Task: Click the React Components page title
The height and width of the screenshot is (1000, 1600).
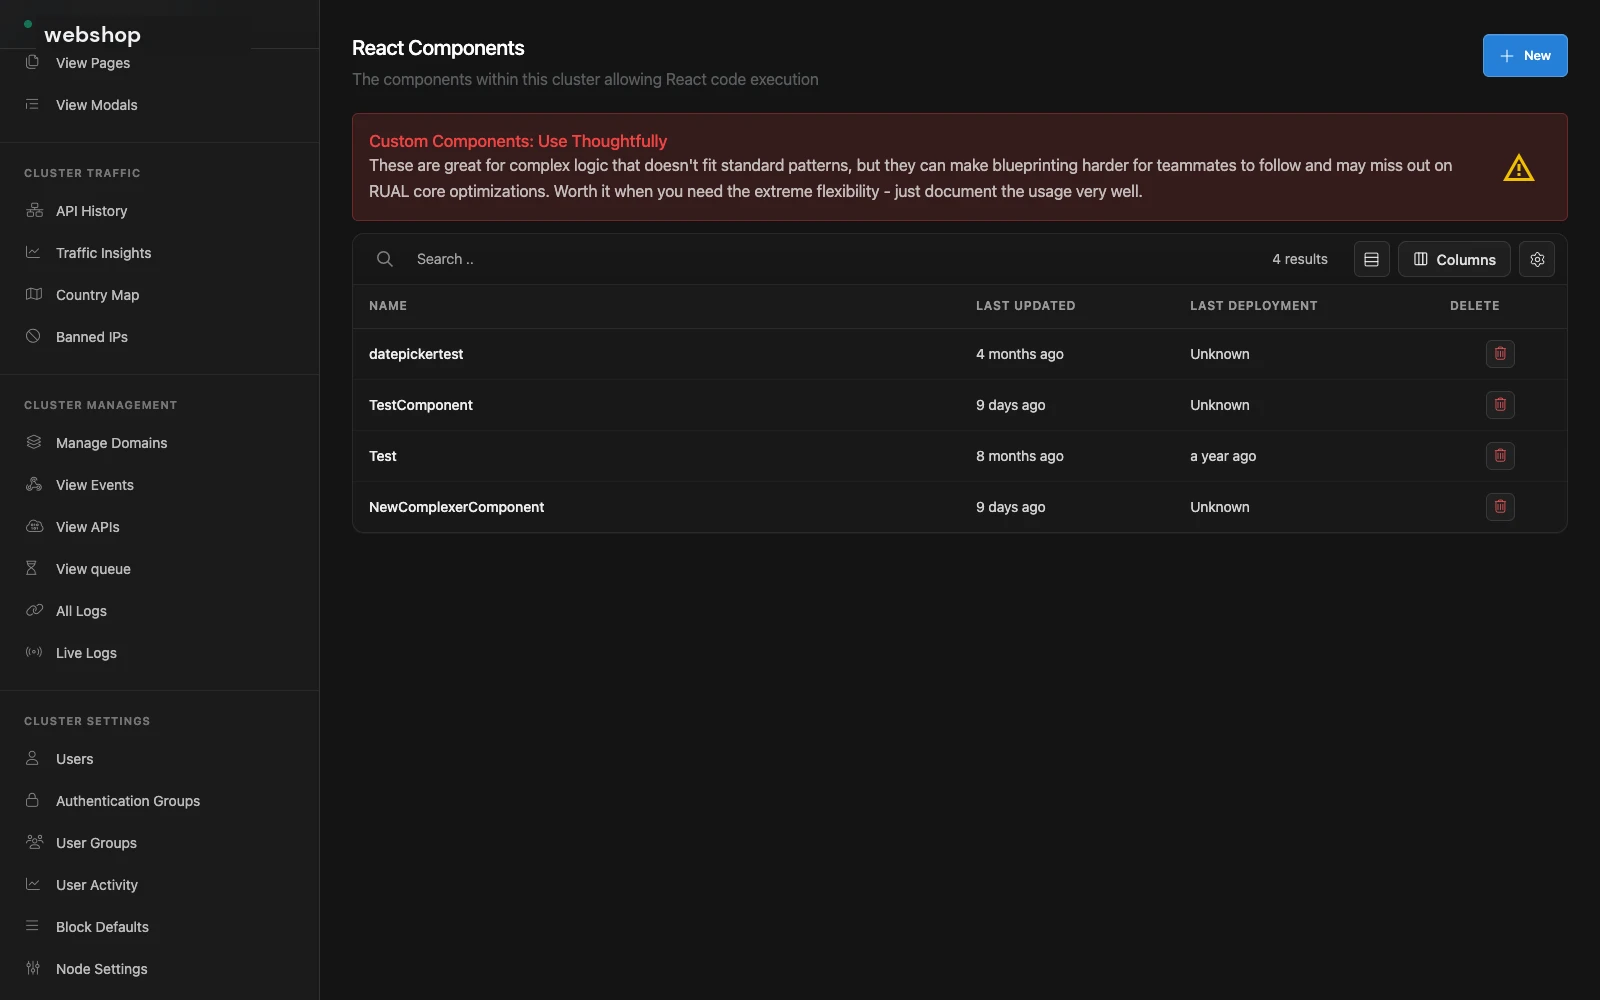Action: [438, 48]
